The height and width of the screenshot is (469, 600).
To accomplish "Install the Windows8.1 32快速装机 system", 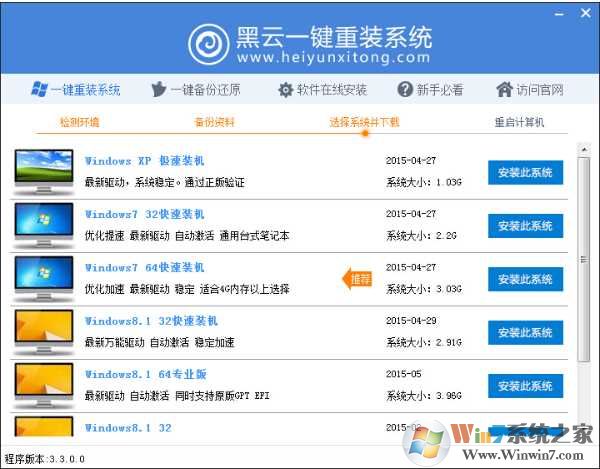I will [x=525, y=332].
